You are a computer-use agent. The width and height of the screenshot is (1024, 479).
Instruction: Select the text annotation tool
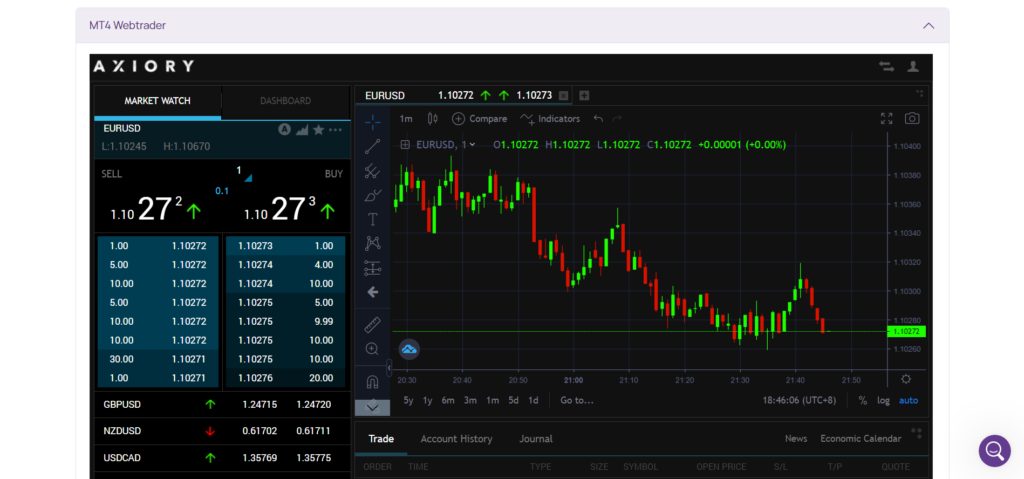coord(373,219)
